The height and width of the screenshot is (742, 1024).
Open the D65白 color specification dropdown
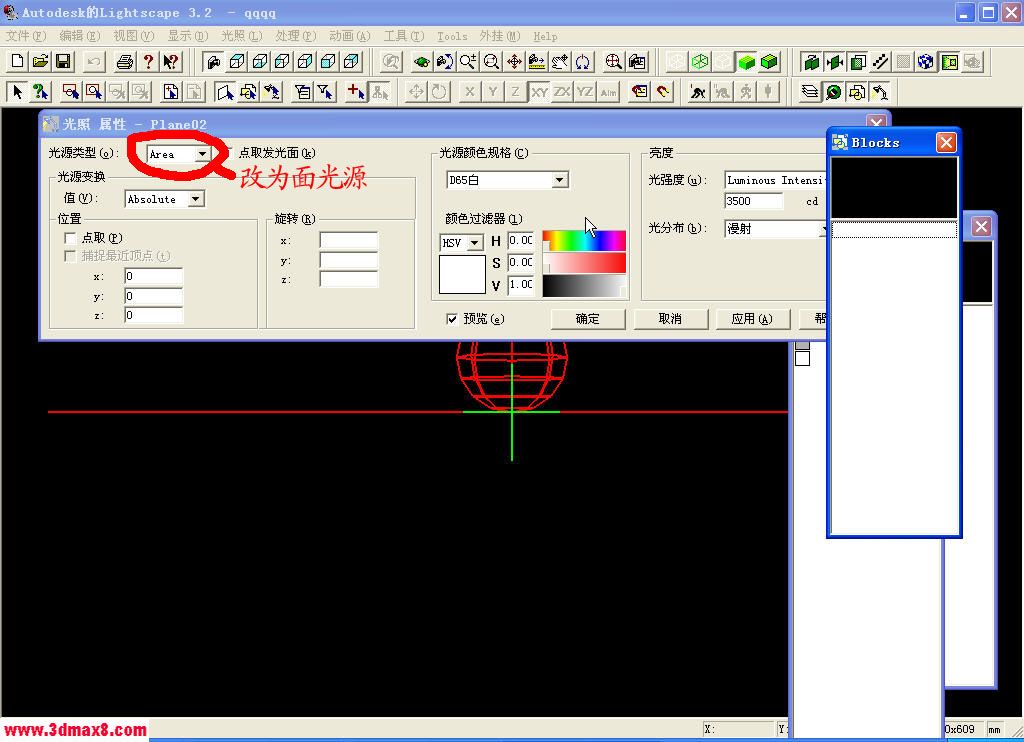coord(560,180)
